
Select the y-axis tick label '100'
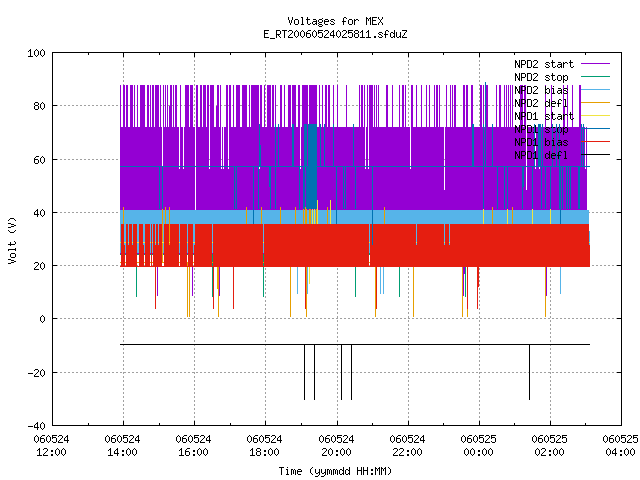tap(36, 53)
